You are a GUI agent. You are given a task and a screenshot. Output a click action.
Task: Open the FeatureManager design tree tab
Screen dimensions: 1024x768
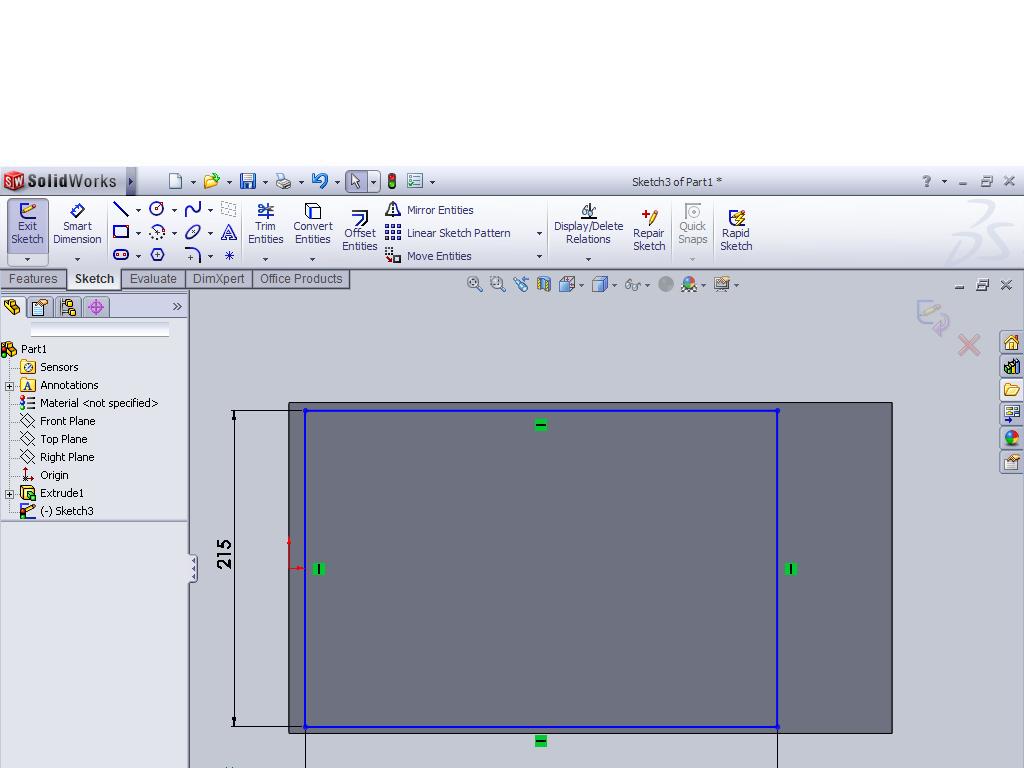(x=12, y=307)
